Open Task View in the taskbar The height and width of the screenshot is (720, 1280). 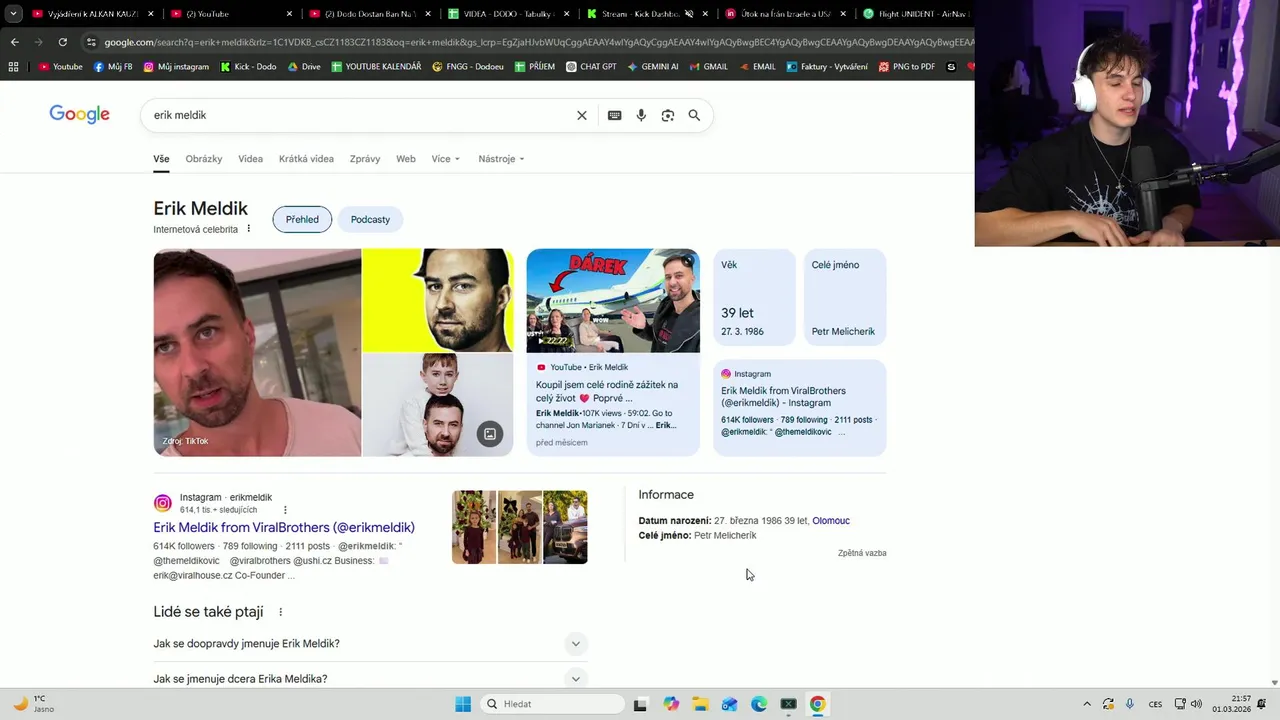click(x=640, y=704)
